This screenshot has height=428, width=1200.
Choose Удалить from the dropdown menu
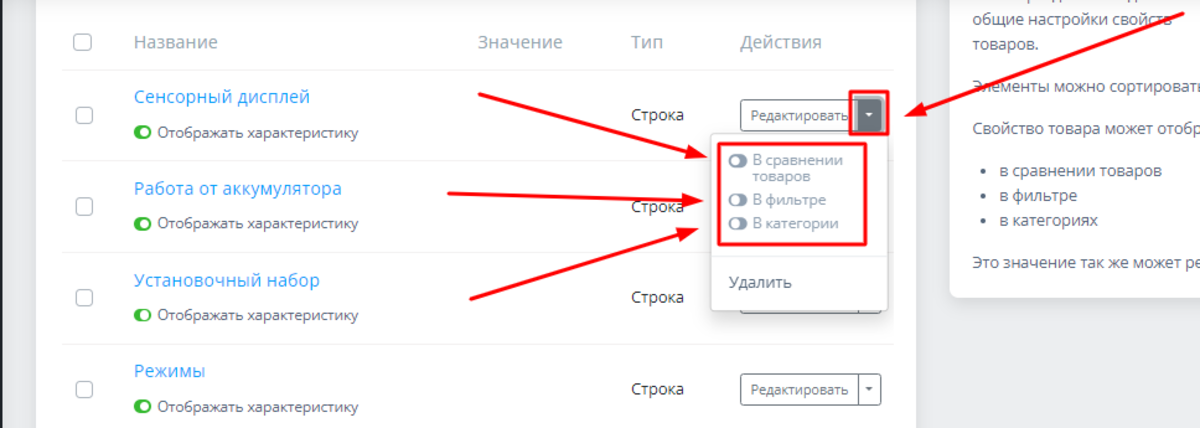point(760,282)
